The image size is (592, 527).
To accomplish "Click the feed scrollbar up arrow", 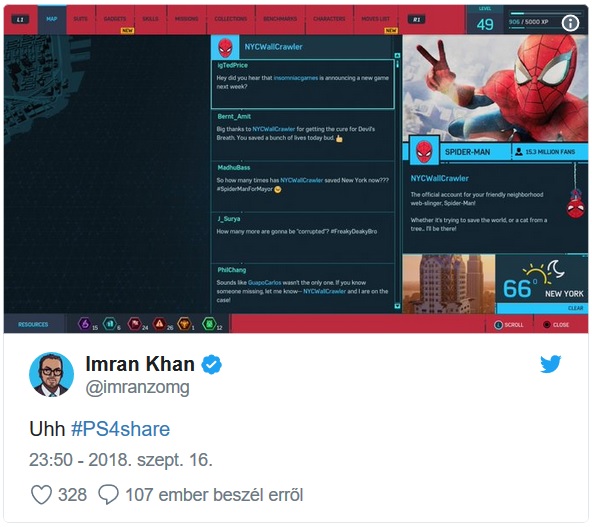I will [397, 55].
